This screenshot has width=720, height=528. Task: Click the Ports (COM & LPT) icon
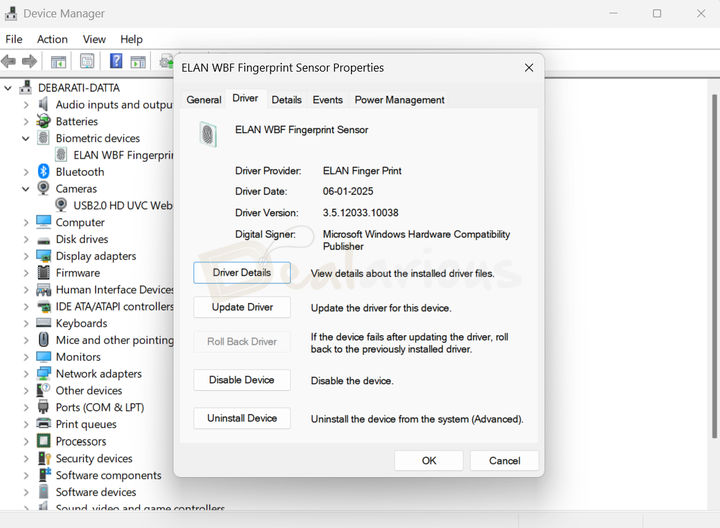tap(44, 407)
